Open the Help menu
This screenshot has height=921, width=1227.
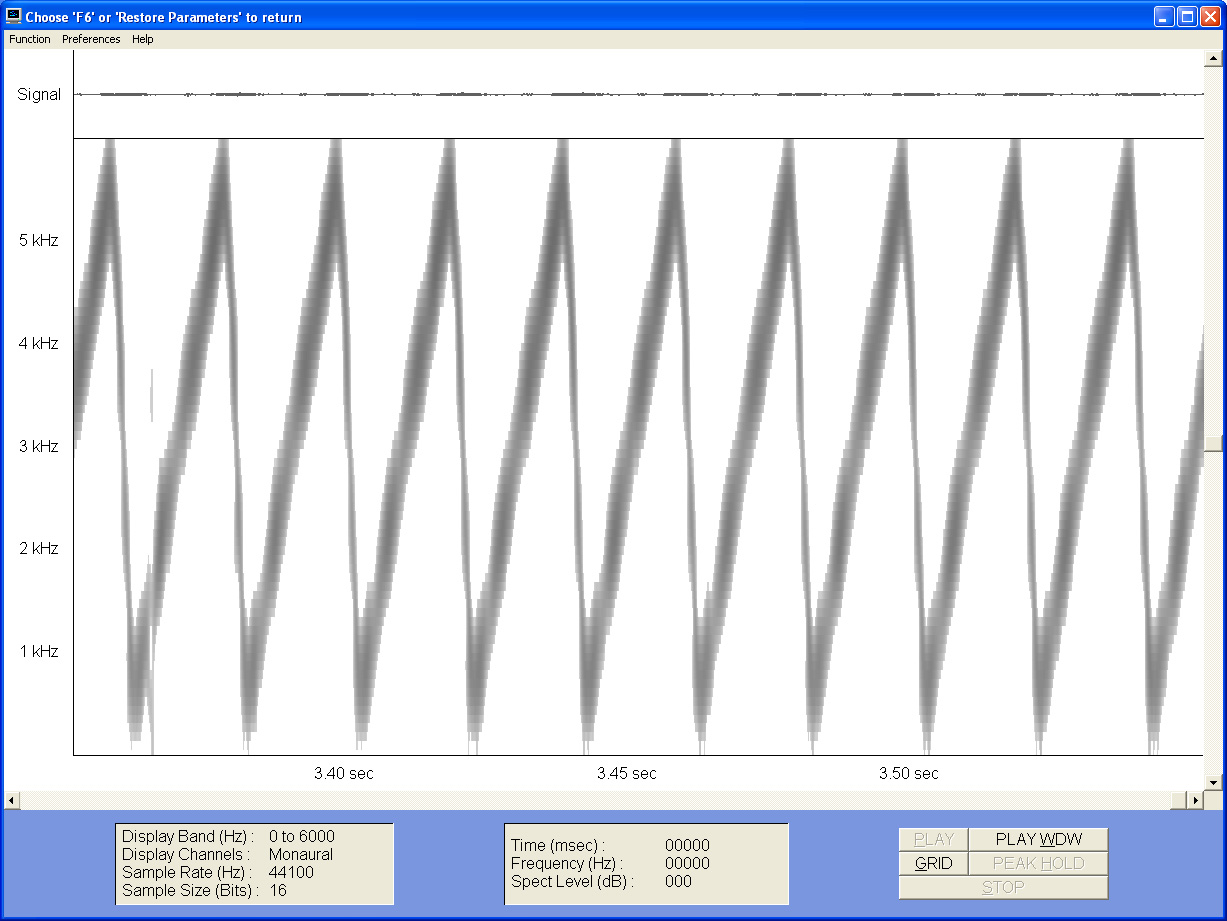tap(143, 39)
